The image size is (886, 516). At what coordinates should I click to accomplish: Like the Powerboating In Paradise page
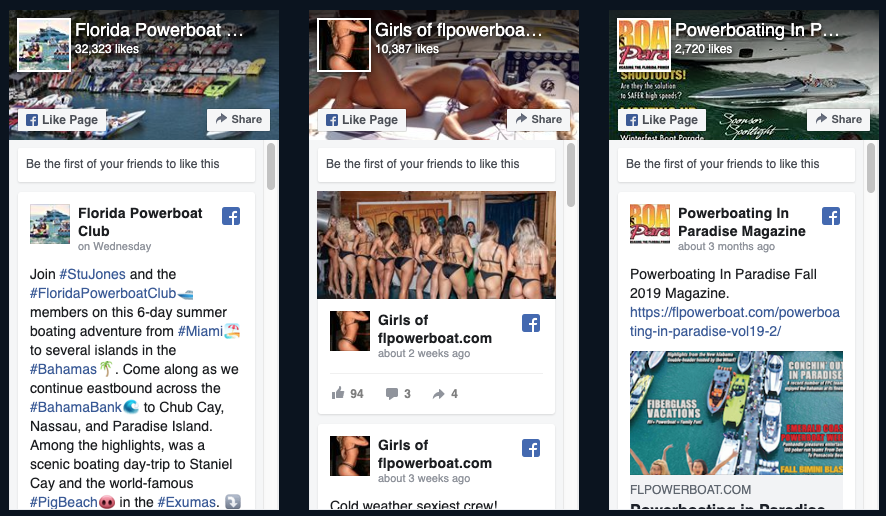click(662, 120)
